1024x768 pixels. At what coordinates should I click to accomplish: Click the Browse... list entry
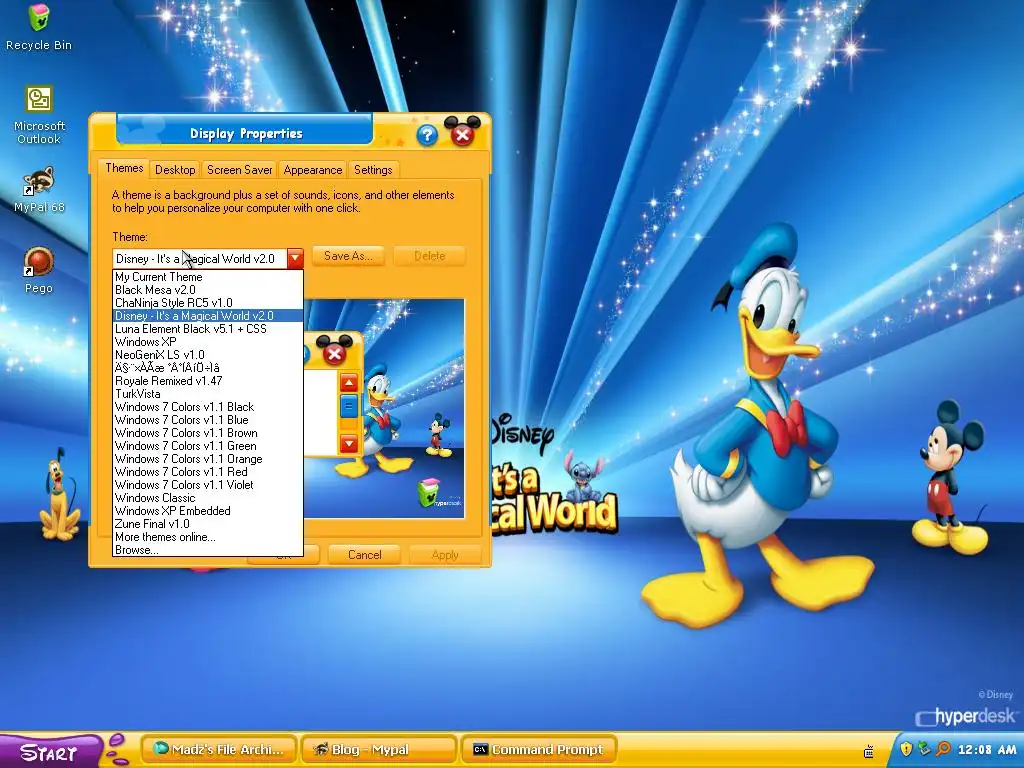pos(208,550)
